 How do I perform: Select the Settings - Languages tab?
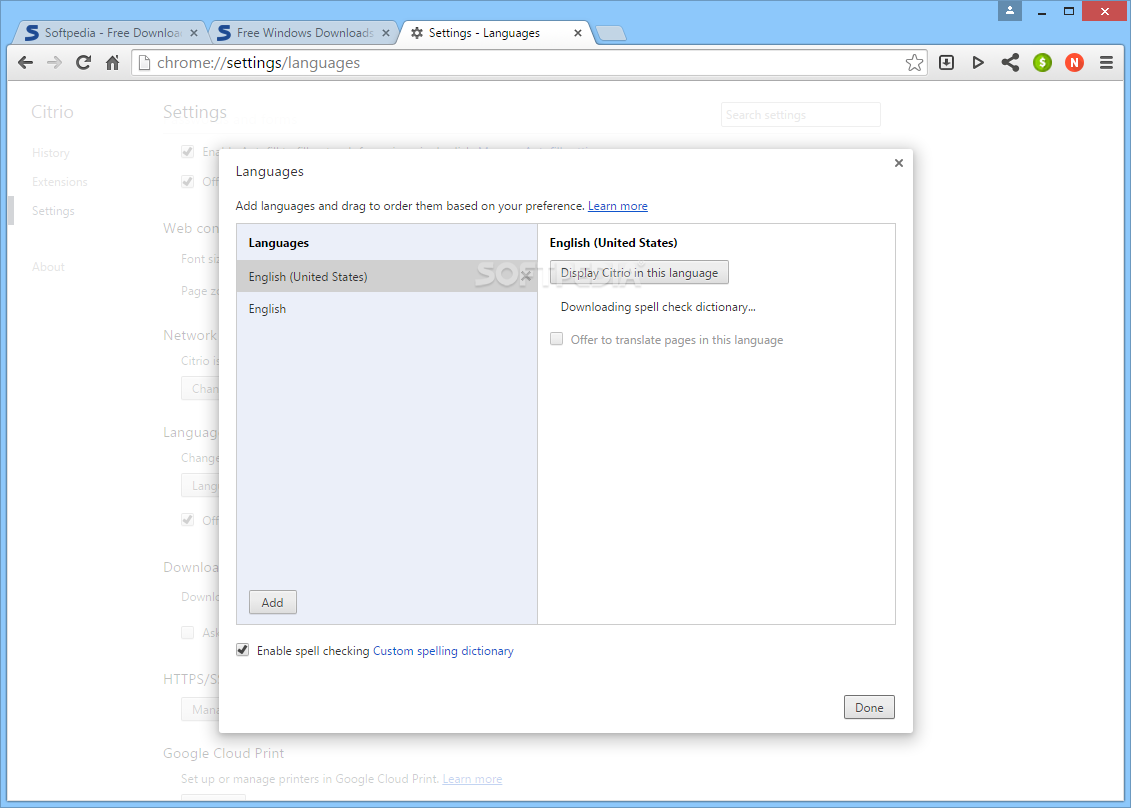pyautogui.click(x=494, y=33)
